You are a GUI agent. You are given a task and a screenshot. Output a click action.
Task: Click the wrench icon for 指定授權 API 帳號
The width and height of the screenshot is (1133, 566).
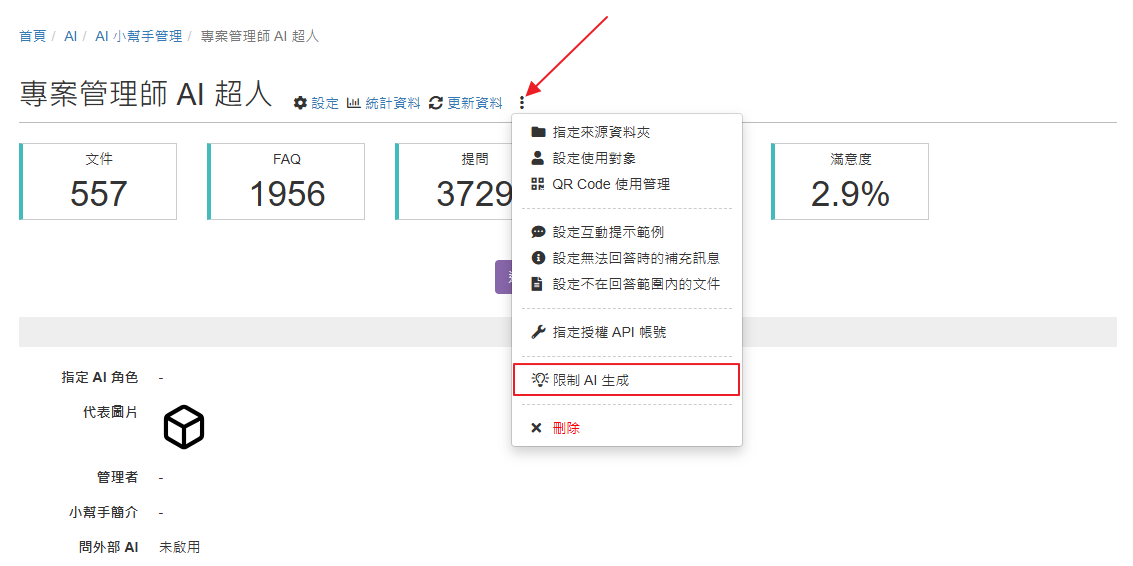coord(538,332)
